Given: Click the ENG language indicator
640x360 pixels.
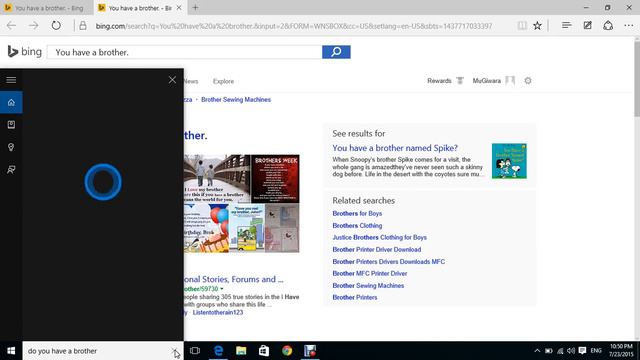Looking at the screenshot, I should (596, 351).
